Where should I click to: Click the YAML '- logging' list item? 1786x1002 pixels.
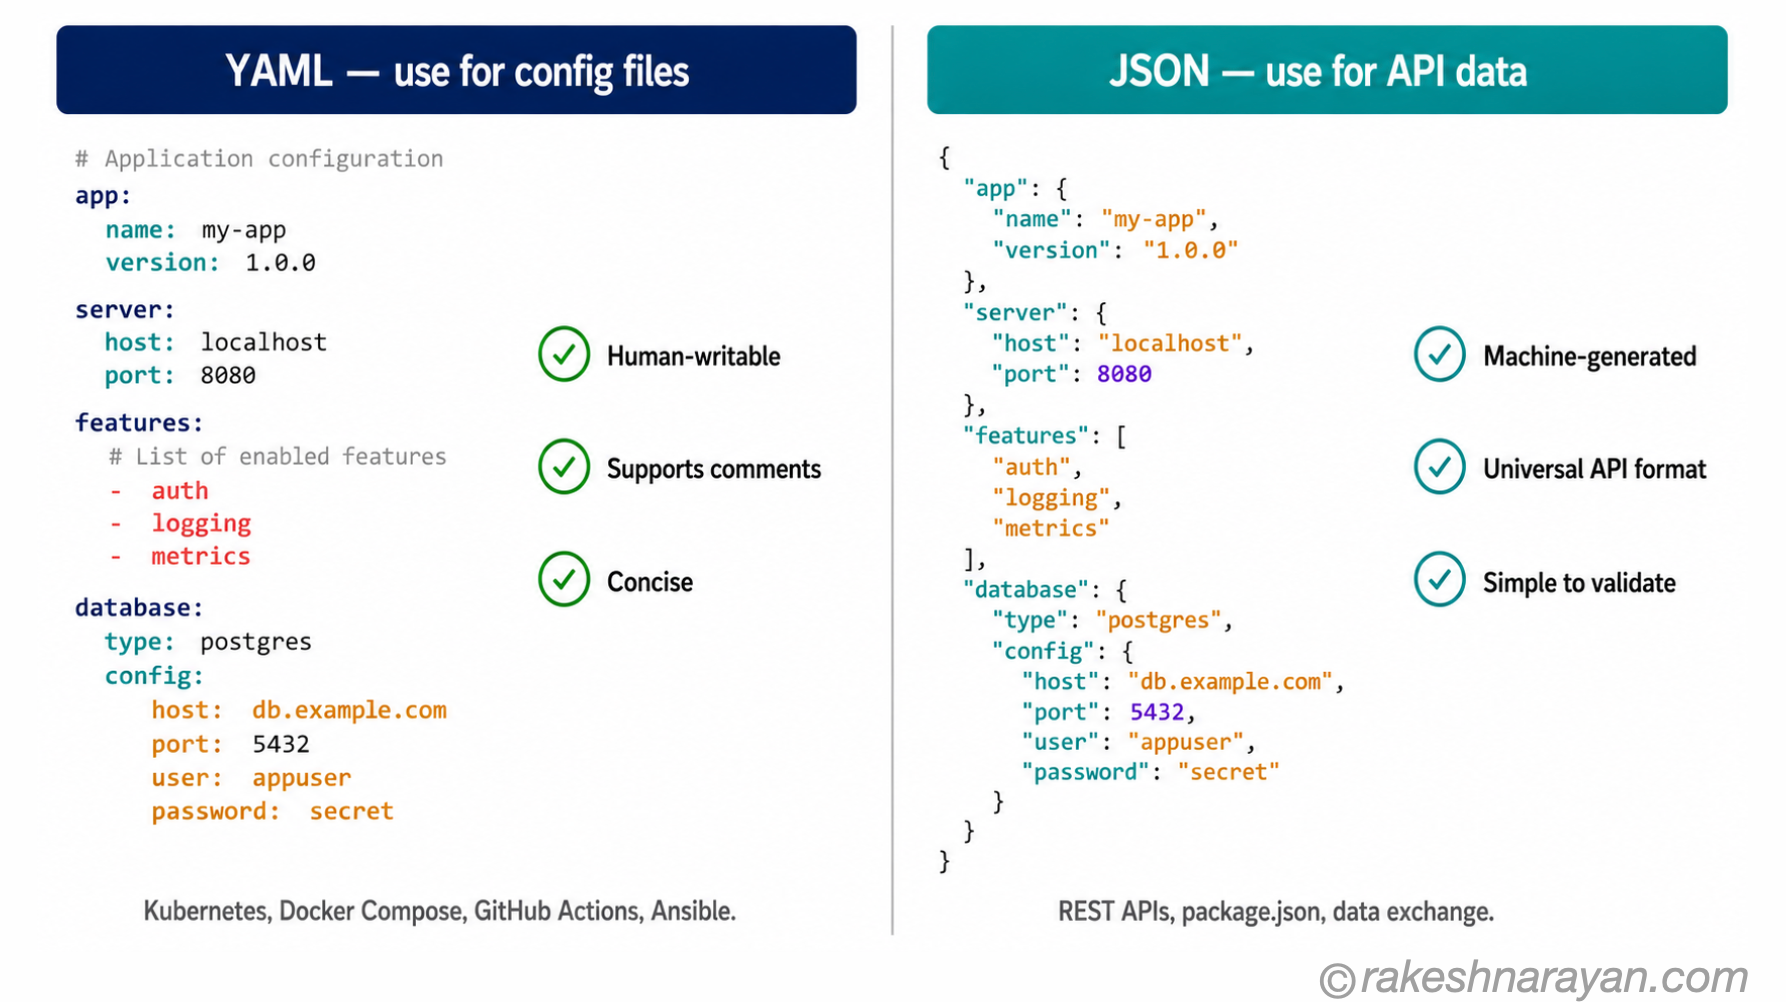click(x=180, y=523)
